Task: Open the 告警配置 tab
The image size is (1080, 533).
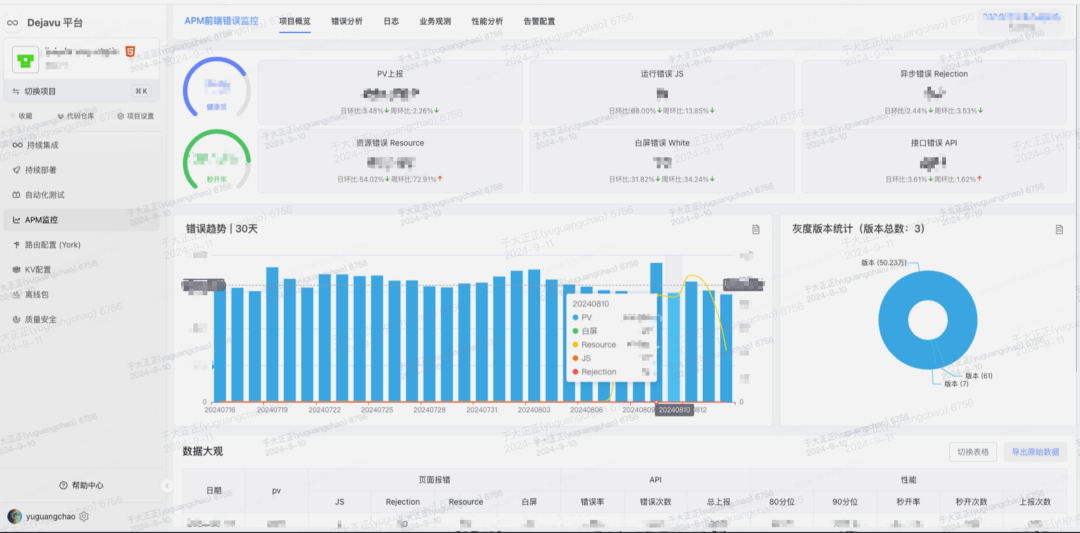Action: point(539,21)
